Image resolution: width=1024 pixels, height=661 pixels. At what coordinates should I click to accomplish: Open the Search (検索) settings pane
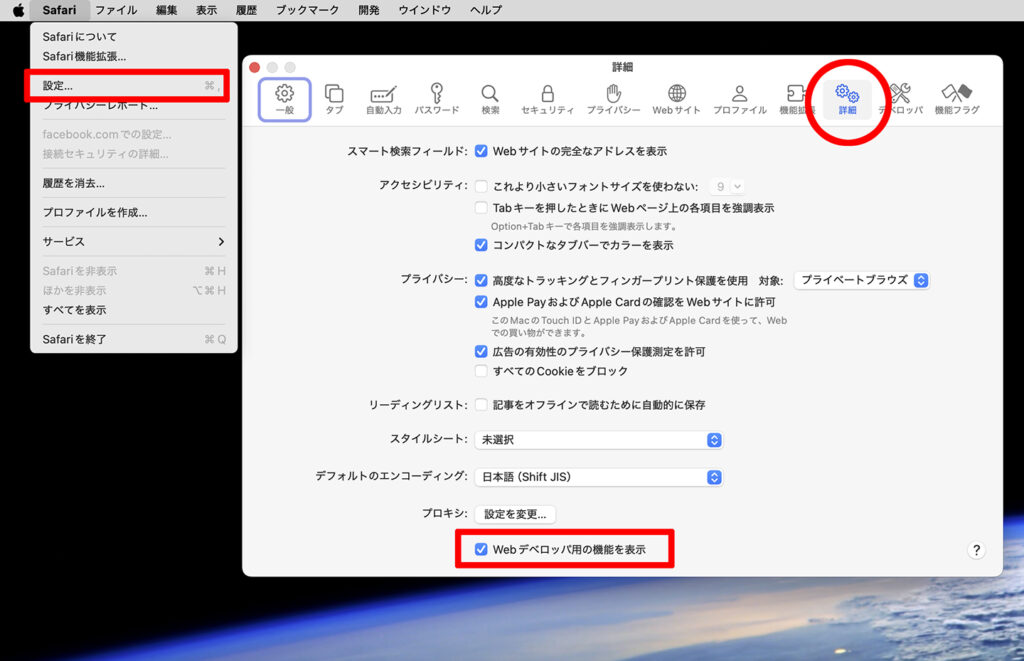490,99
